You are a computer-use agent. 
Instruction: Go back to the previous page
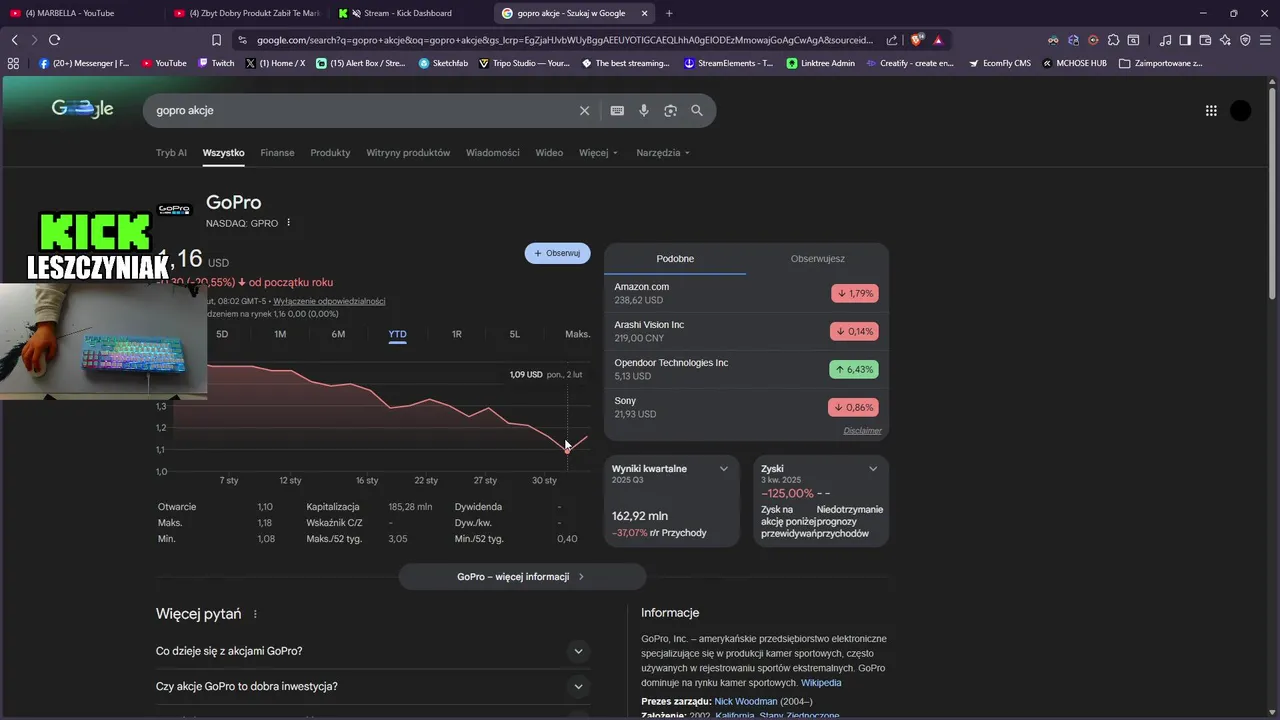point(14,40)
